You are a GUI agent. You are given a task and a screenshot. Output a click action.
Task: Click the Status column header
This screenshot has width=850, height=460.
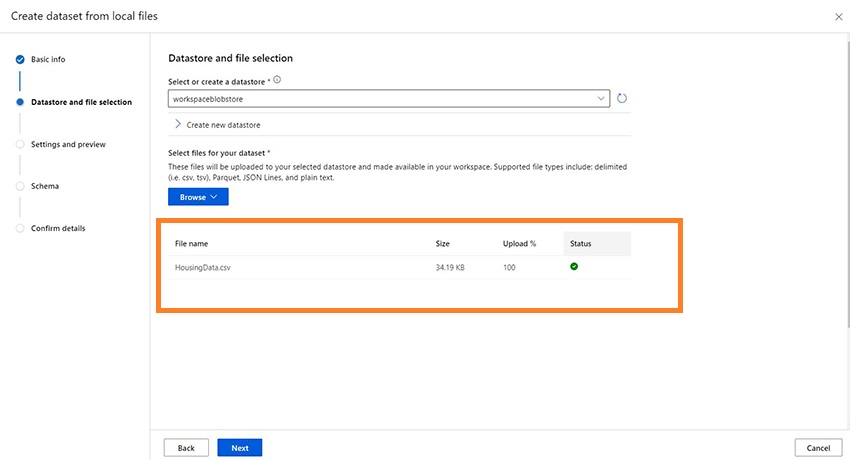pos(581,244)
